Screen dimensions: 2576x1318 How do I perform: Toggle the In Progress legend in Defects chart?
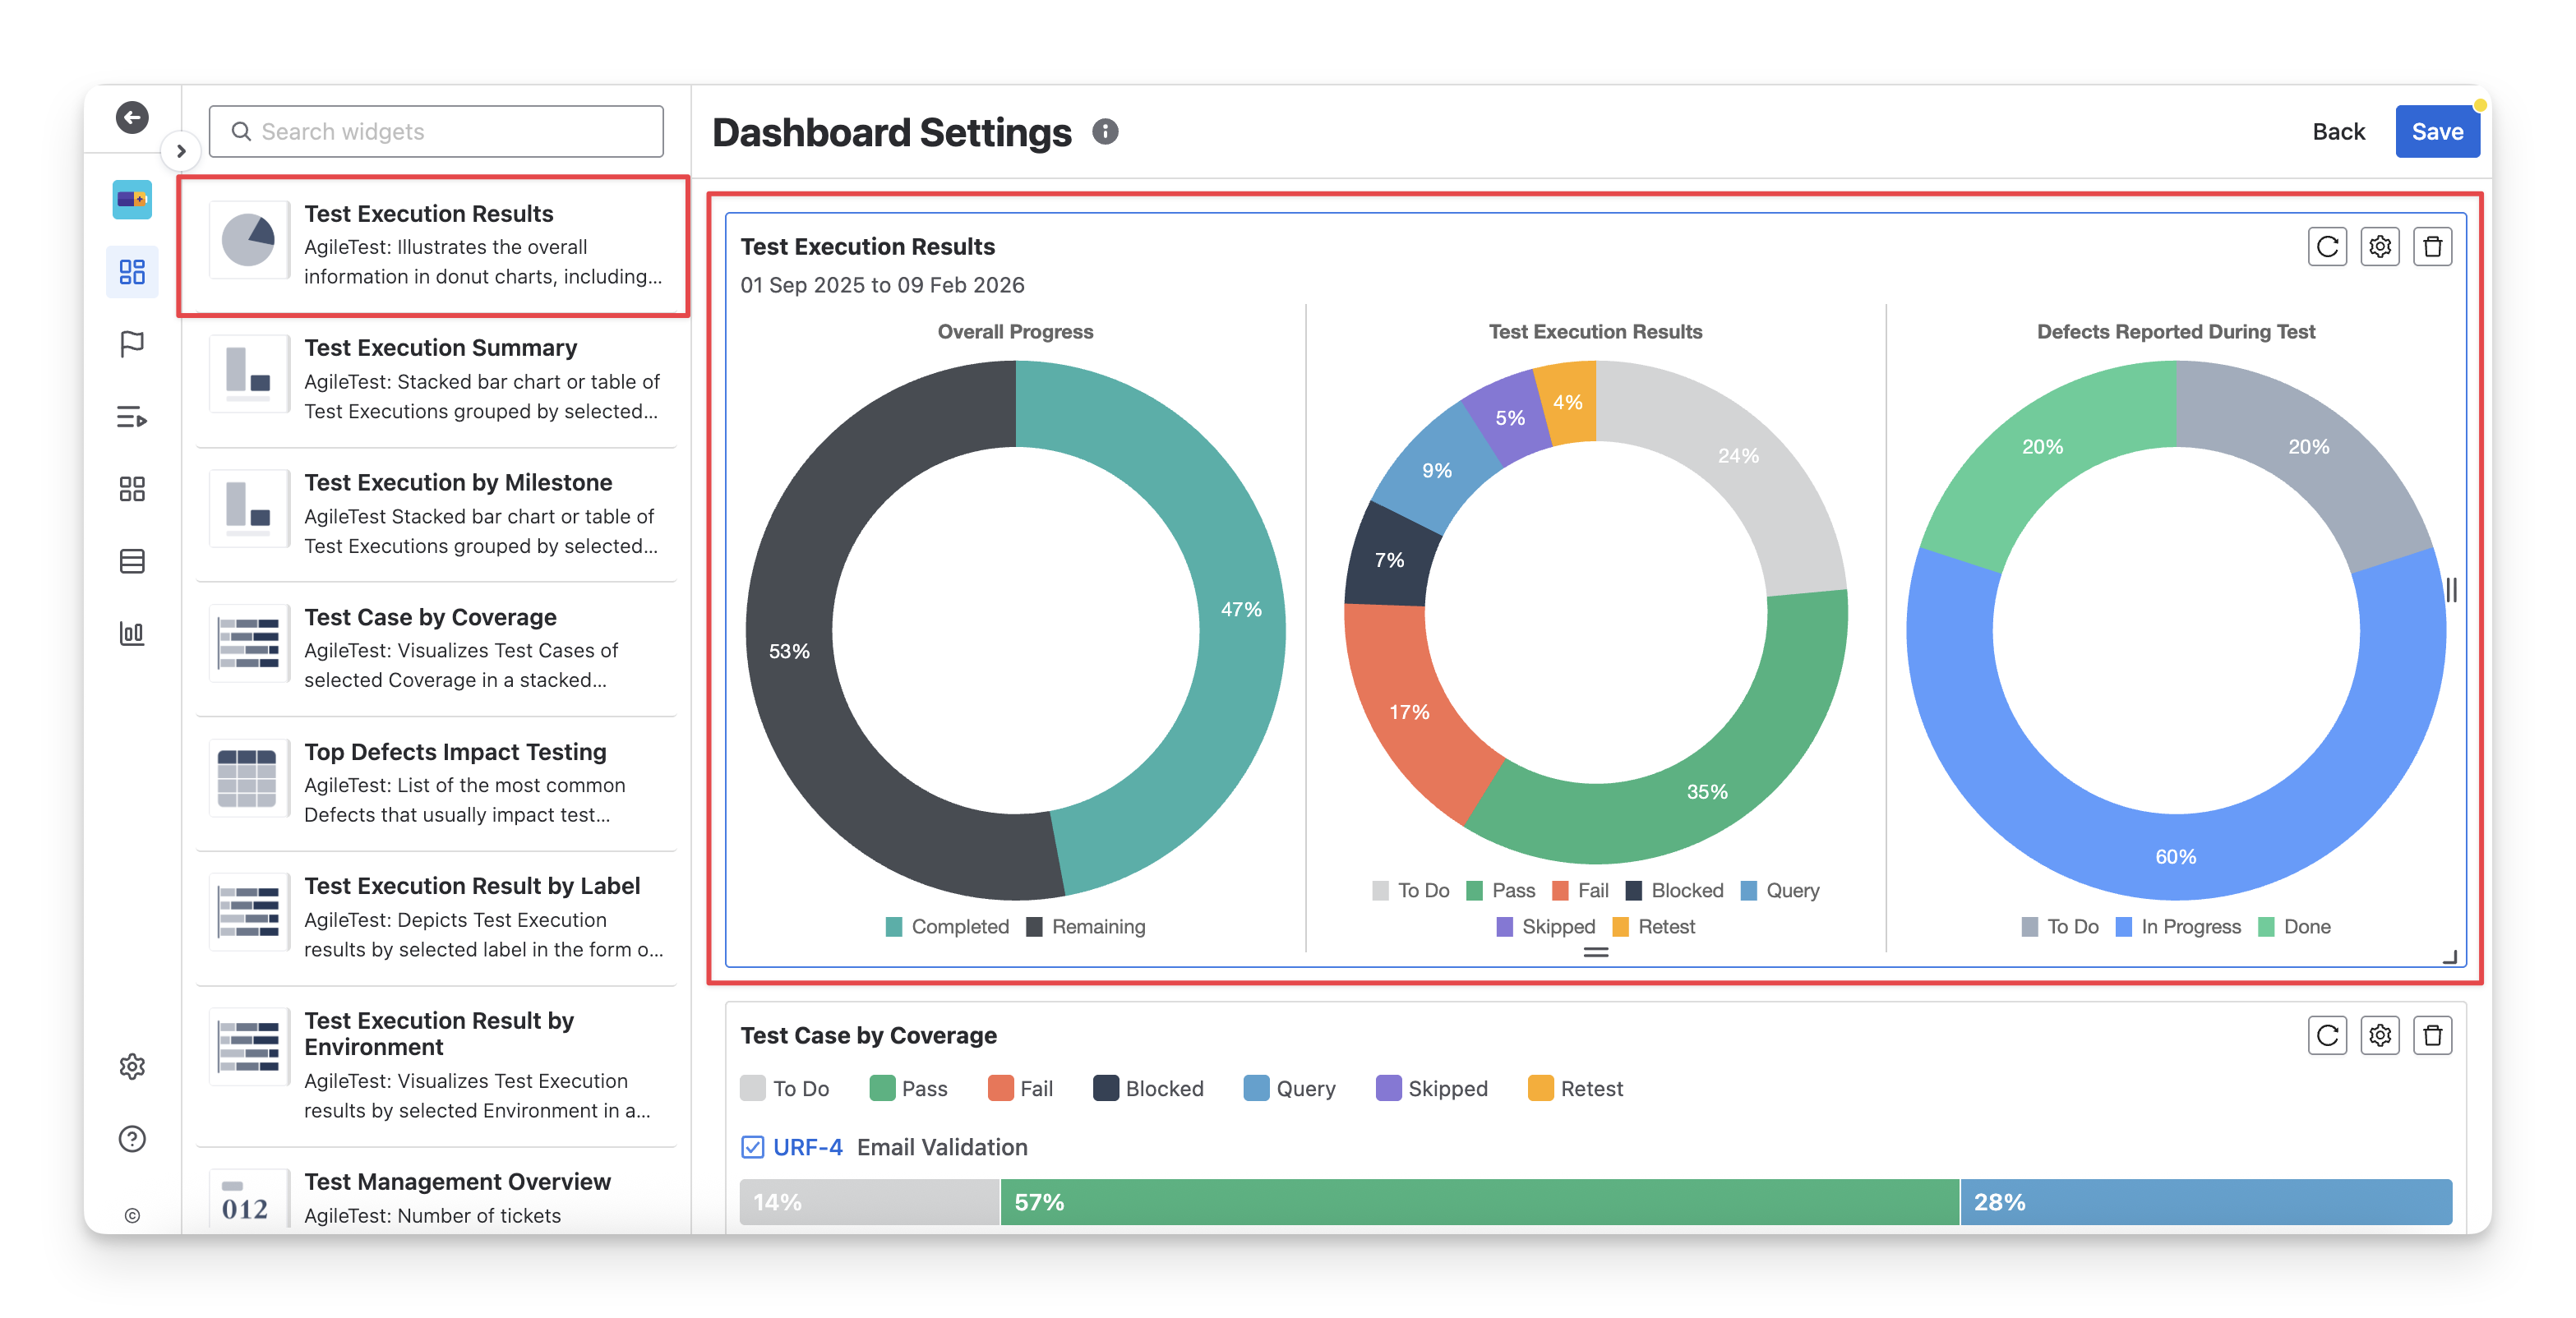click(2179, 927)
